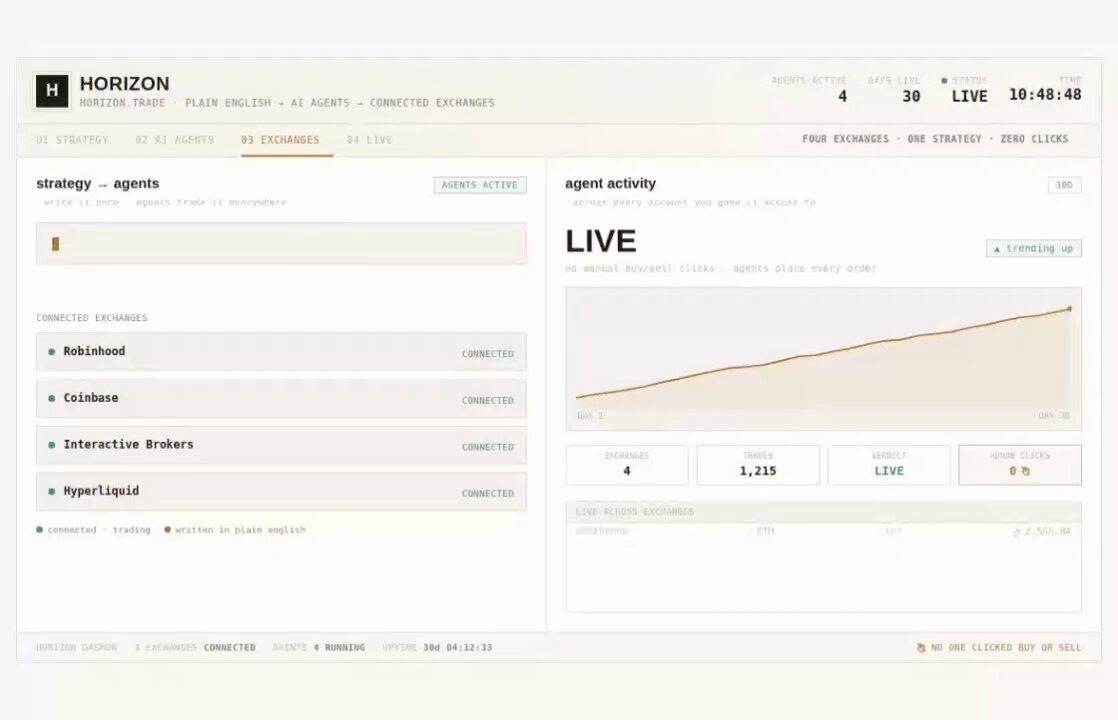
Task: Click the uptime value 30d 04:12:33
Action: pyautogui.click(x=458, y=647)
